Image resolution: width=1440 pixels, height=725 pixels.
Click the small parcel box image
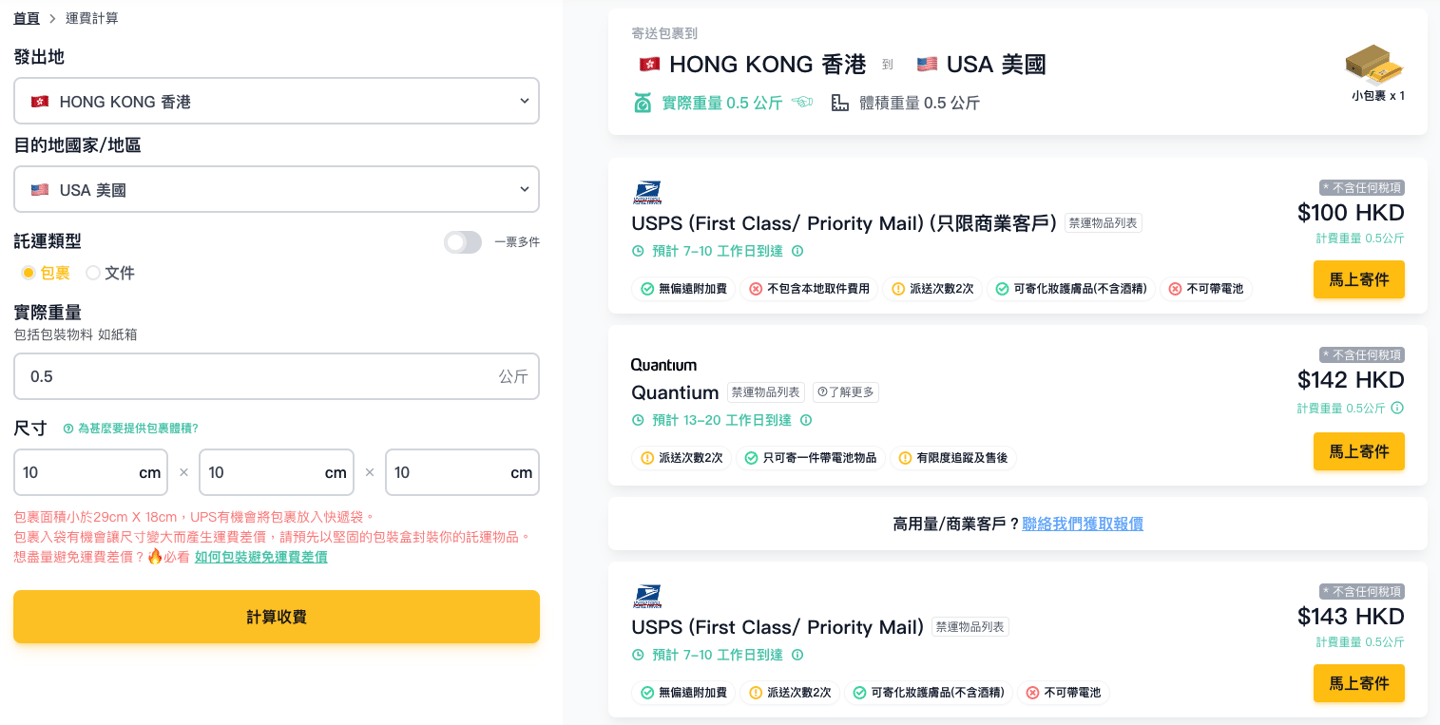[1375, 65]
